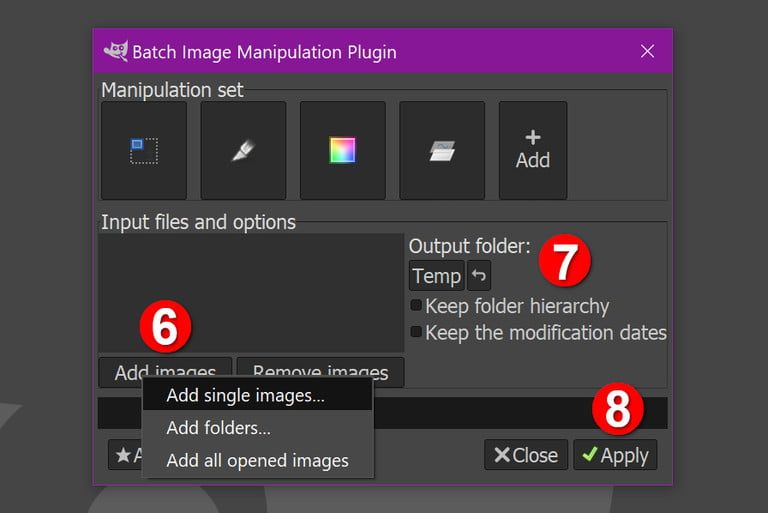768x513 pixels.
Task: Click the GIMP Wilber icon in title bar
Action: (116, 51)
